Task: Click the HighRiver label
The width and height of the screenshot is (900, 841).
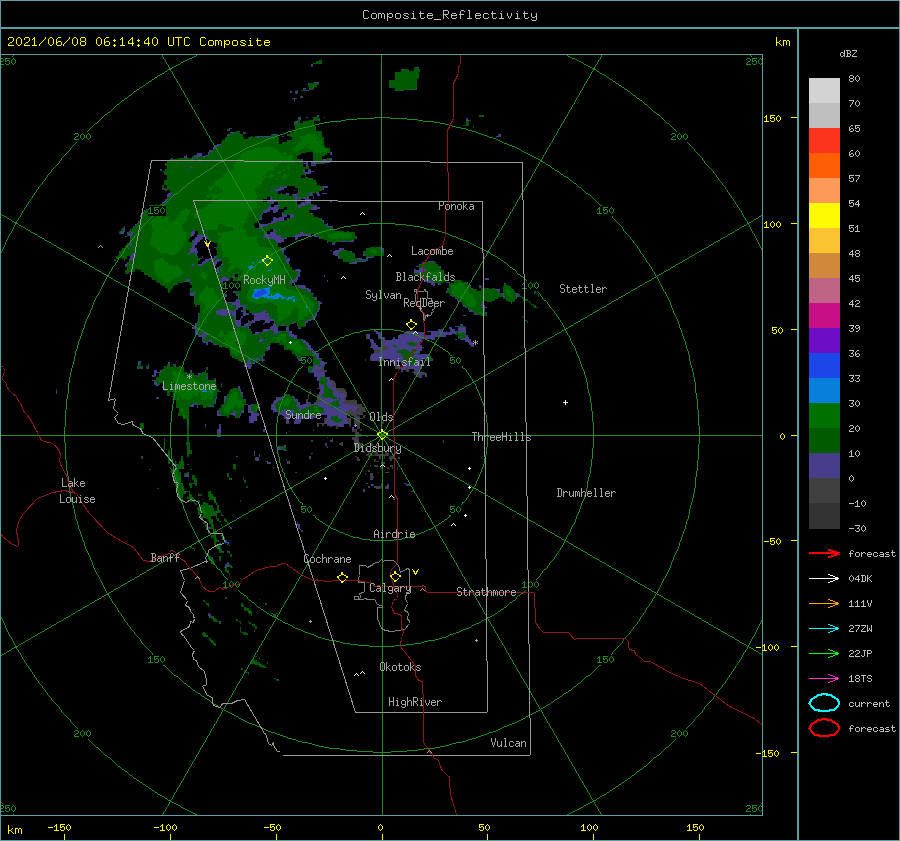Action: [x=415, y=702]
